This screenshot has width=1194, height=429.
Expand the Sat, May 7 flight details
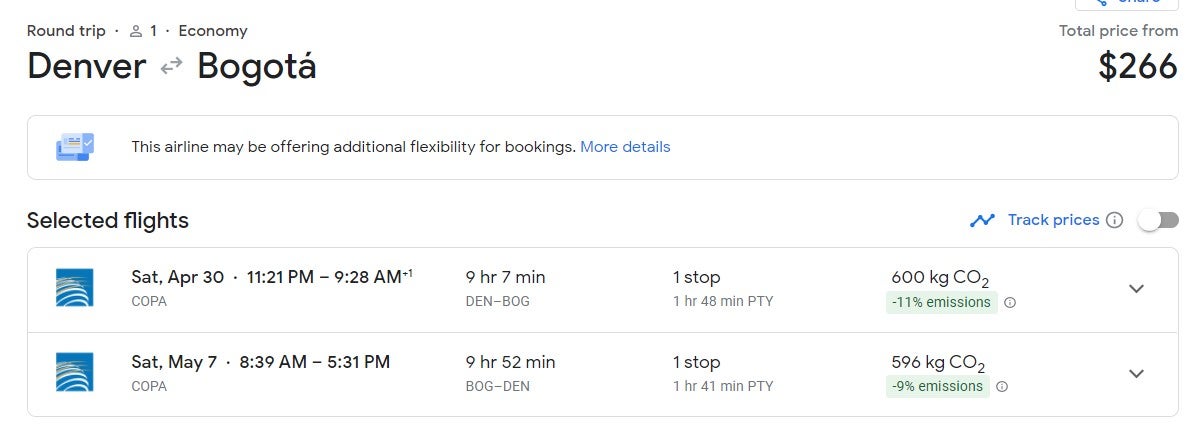1136,373
